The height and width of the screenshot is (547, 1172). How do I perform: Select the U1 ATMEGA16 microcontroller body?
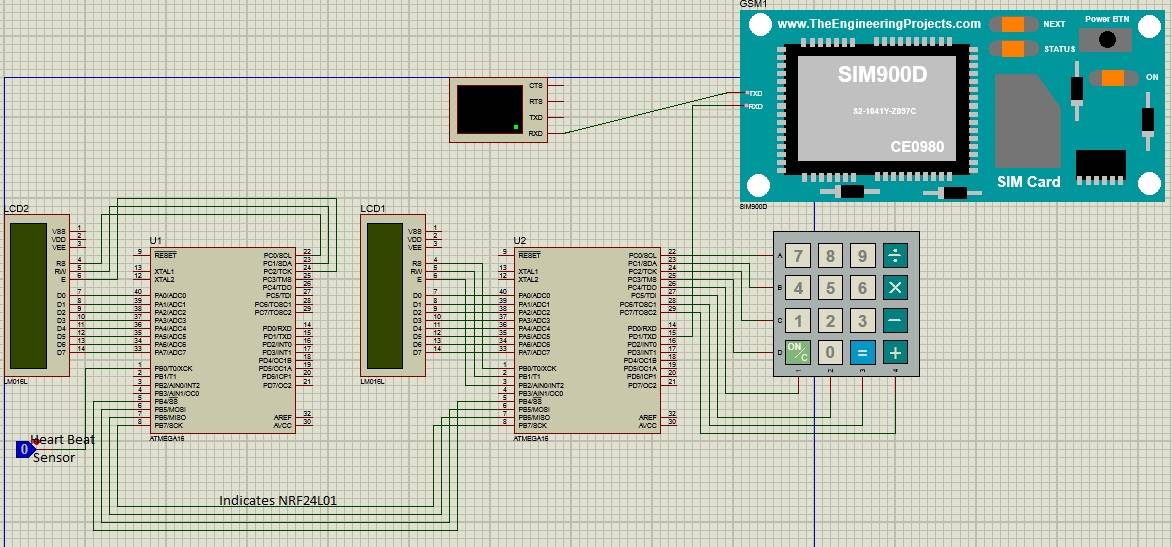click(223, 341)
